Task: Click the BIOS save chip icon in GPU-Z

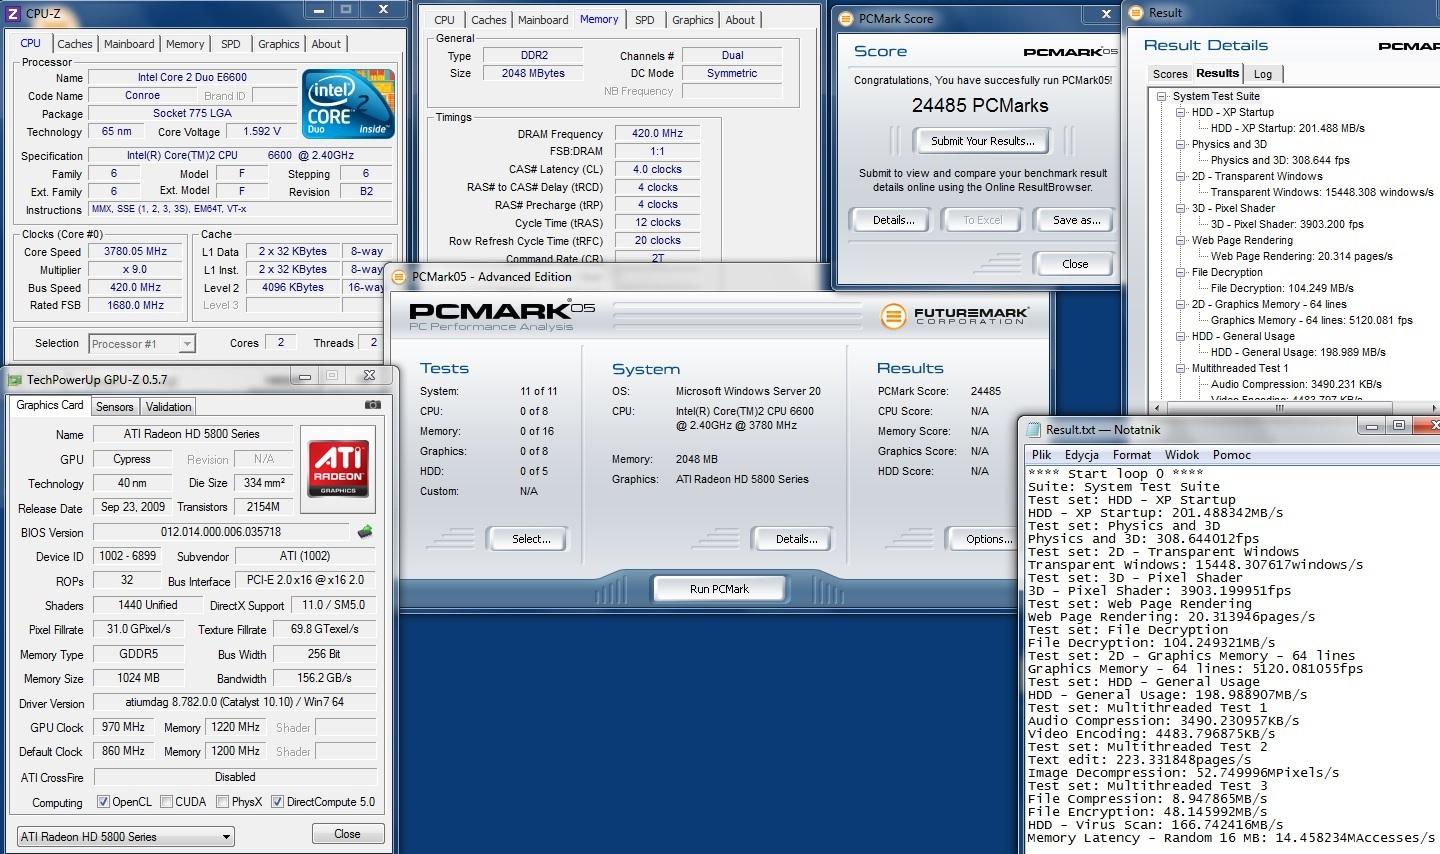Action: coord(365,532)
